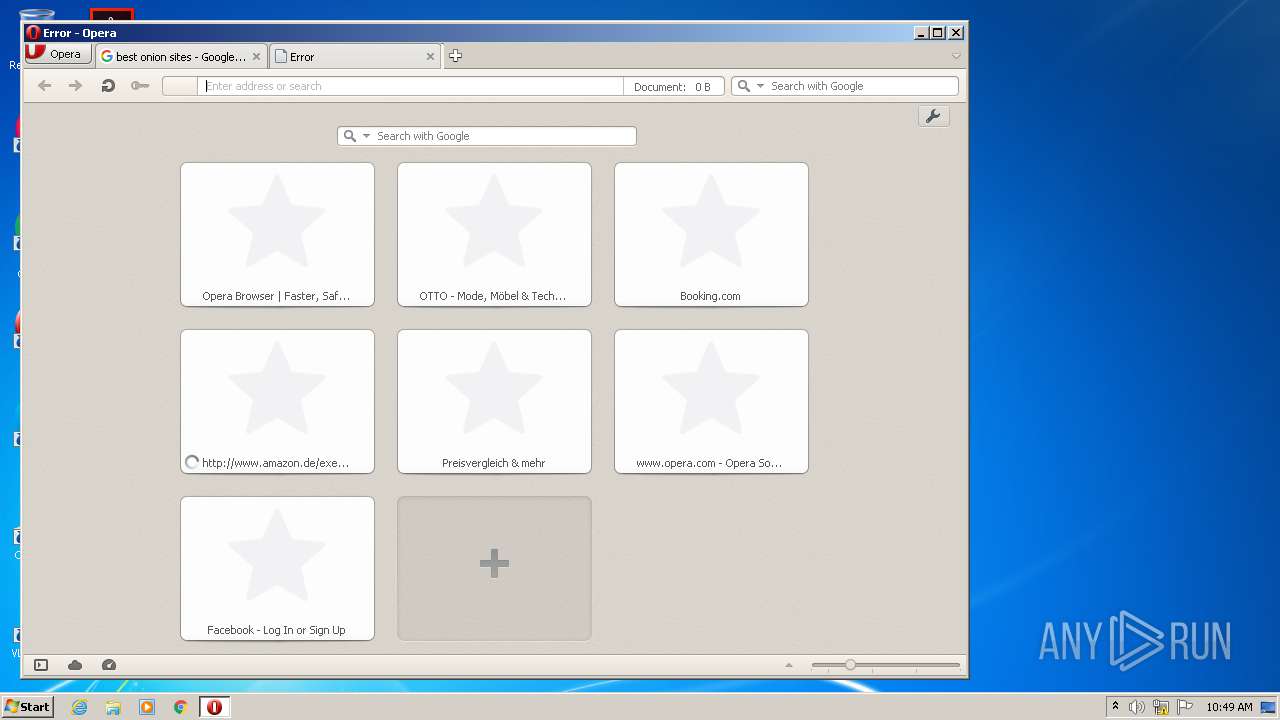The width and height of the screenshot is (1280, 720).
Task: Open the Action Center flag icon
Action: click(1186, 707)
